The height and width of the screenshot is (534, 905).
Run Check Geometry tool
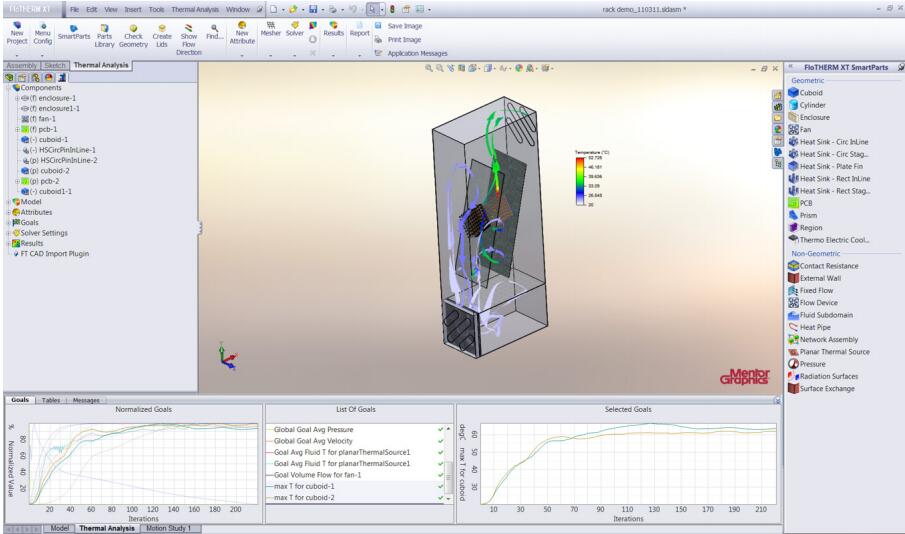tap(133, 36)
